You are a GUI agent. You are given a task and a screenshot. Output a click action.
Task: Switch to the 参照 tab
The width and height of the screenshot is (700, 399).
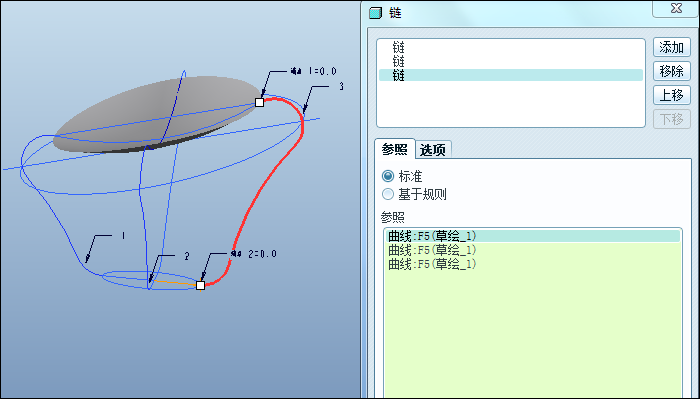[x=395, y=149]
